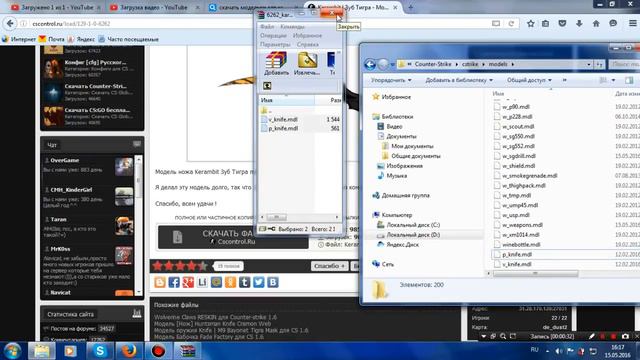This screenshot has height=360, width=640.
Task: Open WinRAR Команды menu
Action: [x=292, y=27]
